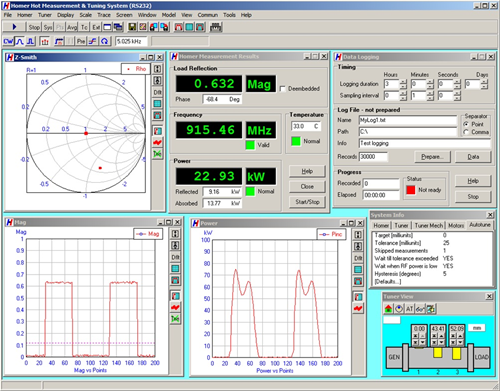Click the red wave icon in the Power side toolbar
Image resolution: width=500 pixels, height=391 pixels.
pyautogui.click(x=358, y=309)
